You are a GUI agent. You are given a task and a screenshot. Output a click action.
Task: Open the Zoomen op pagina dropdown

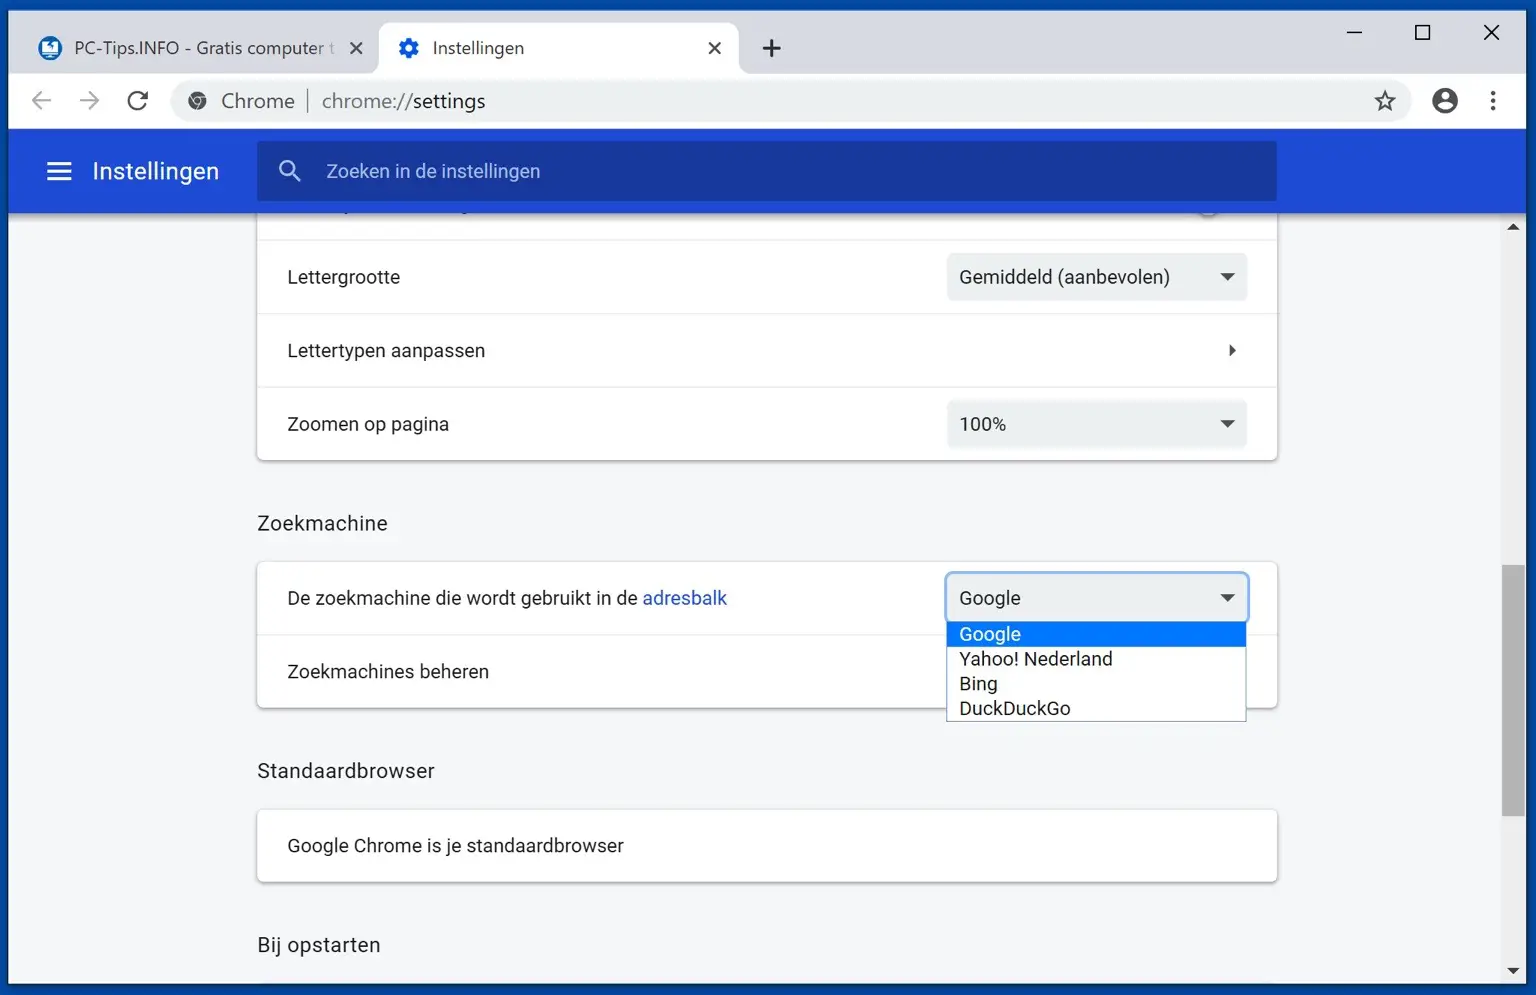point(1096,424)
